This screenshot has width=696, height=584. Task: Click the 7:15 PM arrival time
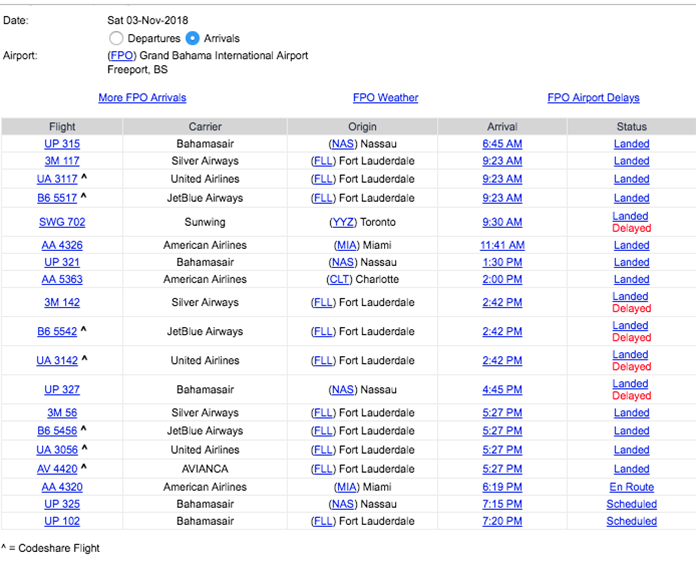click(502, 505)
